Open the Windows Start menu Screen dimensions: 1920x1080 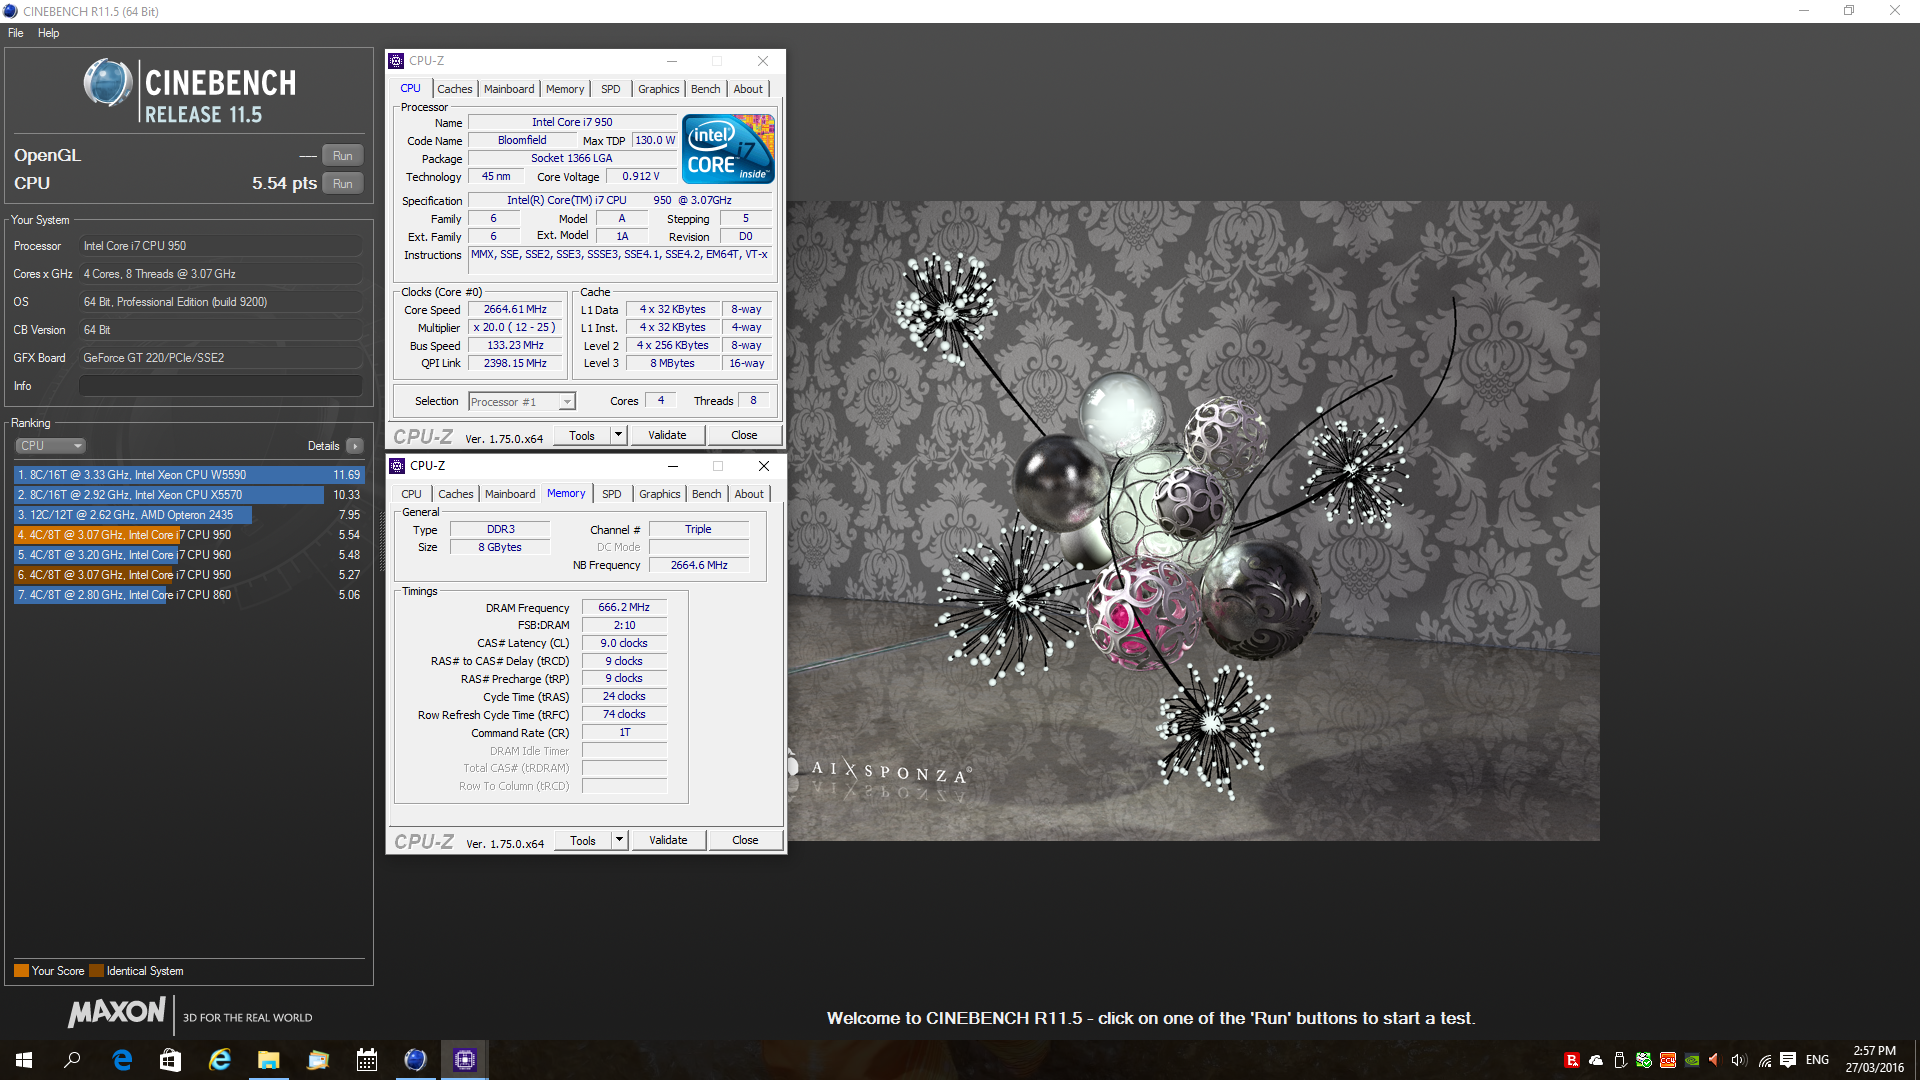[x=24, y=1060]
